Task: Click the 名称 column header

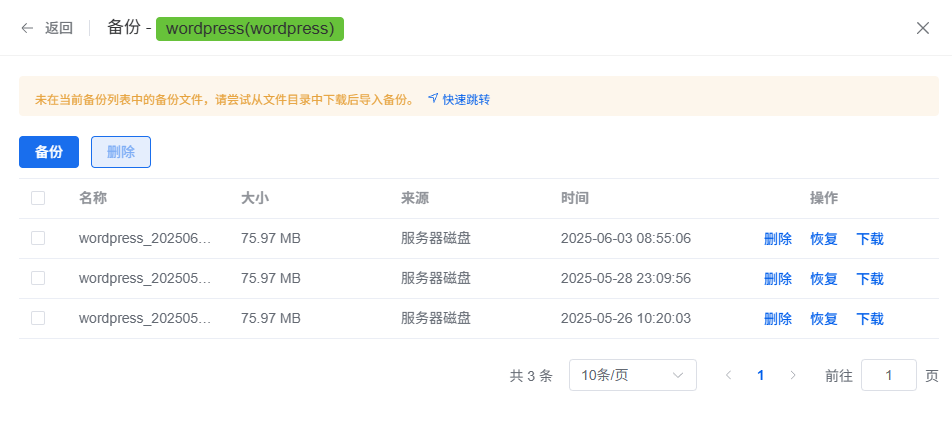Action: pos(93,198)
